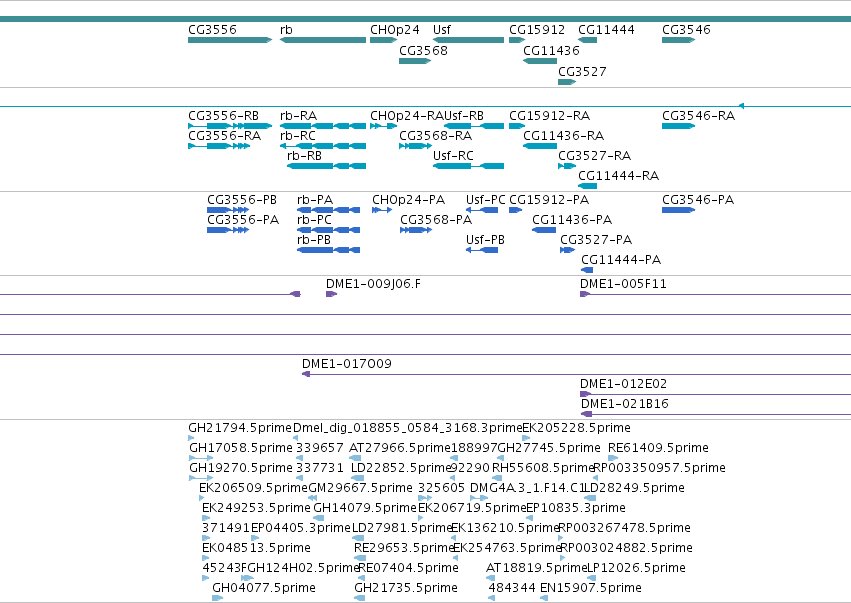Select the rb-RB transcript glyph
The image size is (851, 603).
coord(327,166)
